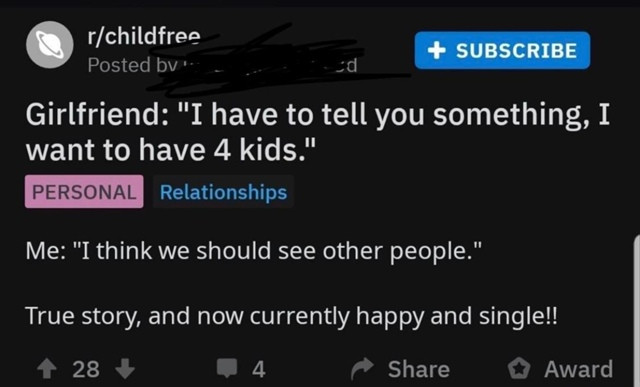This screenshot has height=387, width=640.
Task: Open the r/childfree subreddit link
Action: click(x=144, y=36)
